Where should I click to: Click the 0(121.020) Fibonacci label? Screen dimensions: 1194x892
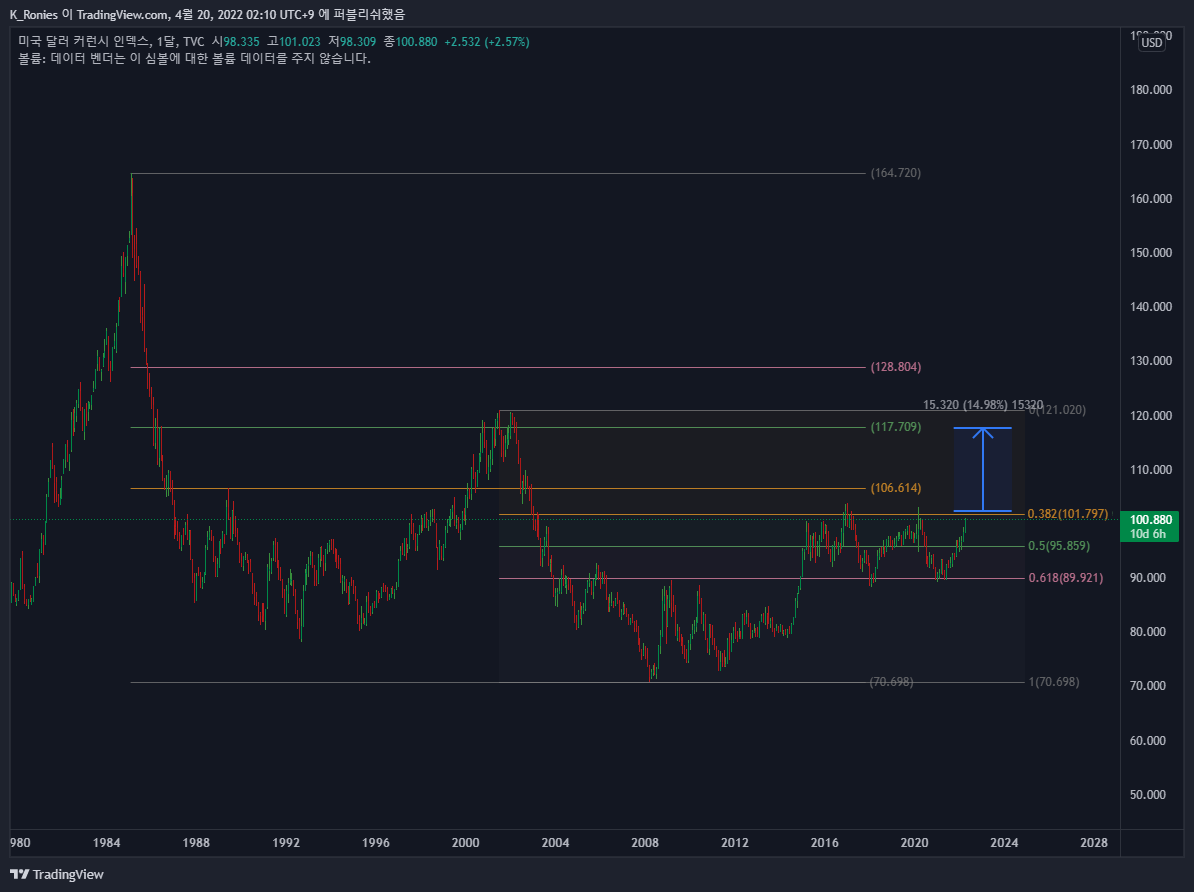click(1058, 410)
